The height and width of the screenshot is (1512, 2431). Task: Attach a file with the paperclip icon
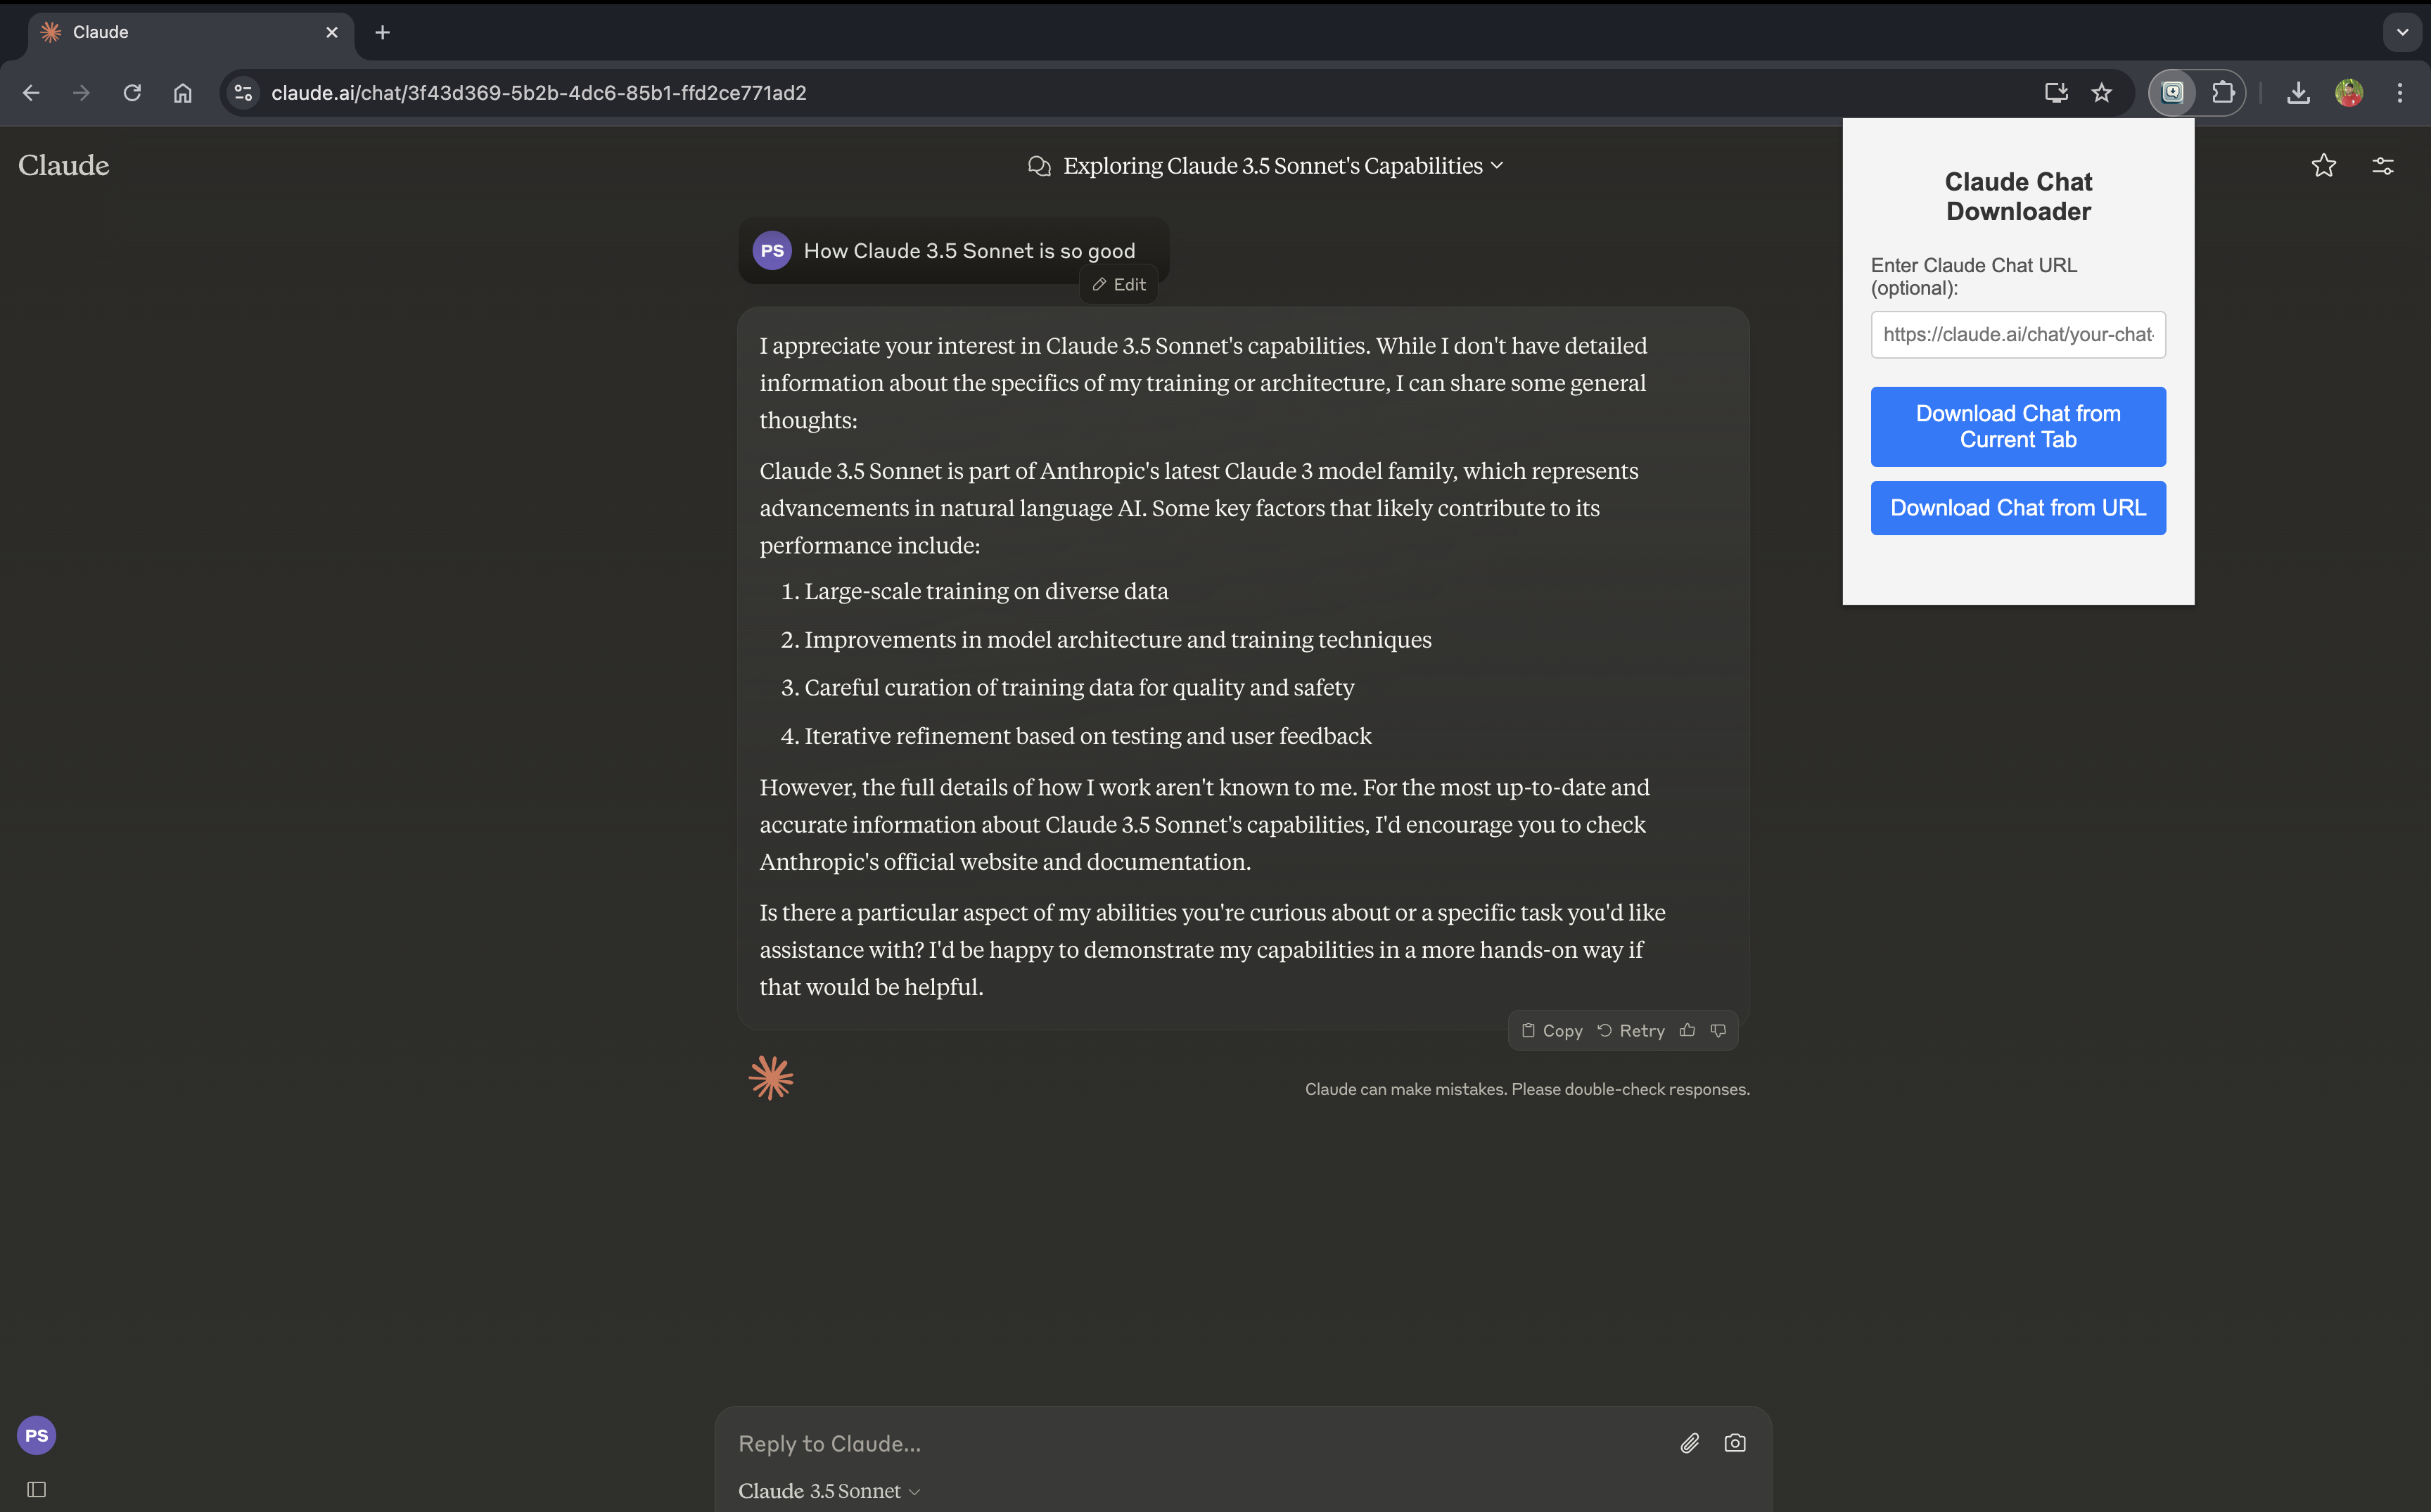point(1690,1443)
